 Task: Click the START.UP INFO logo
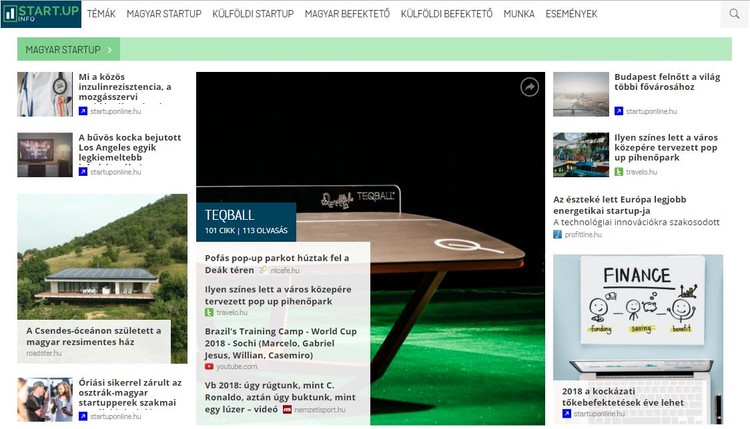click(41, 14)
